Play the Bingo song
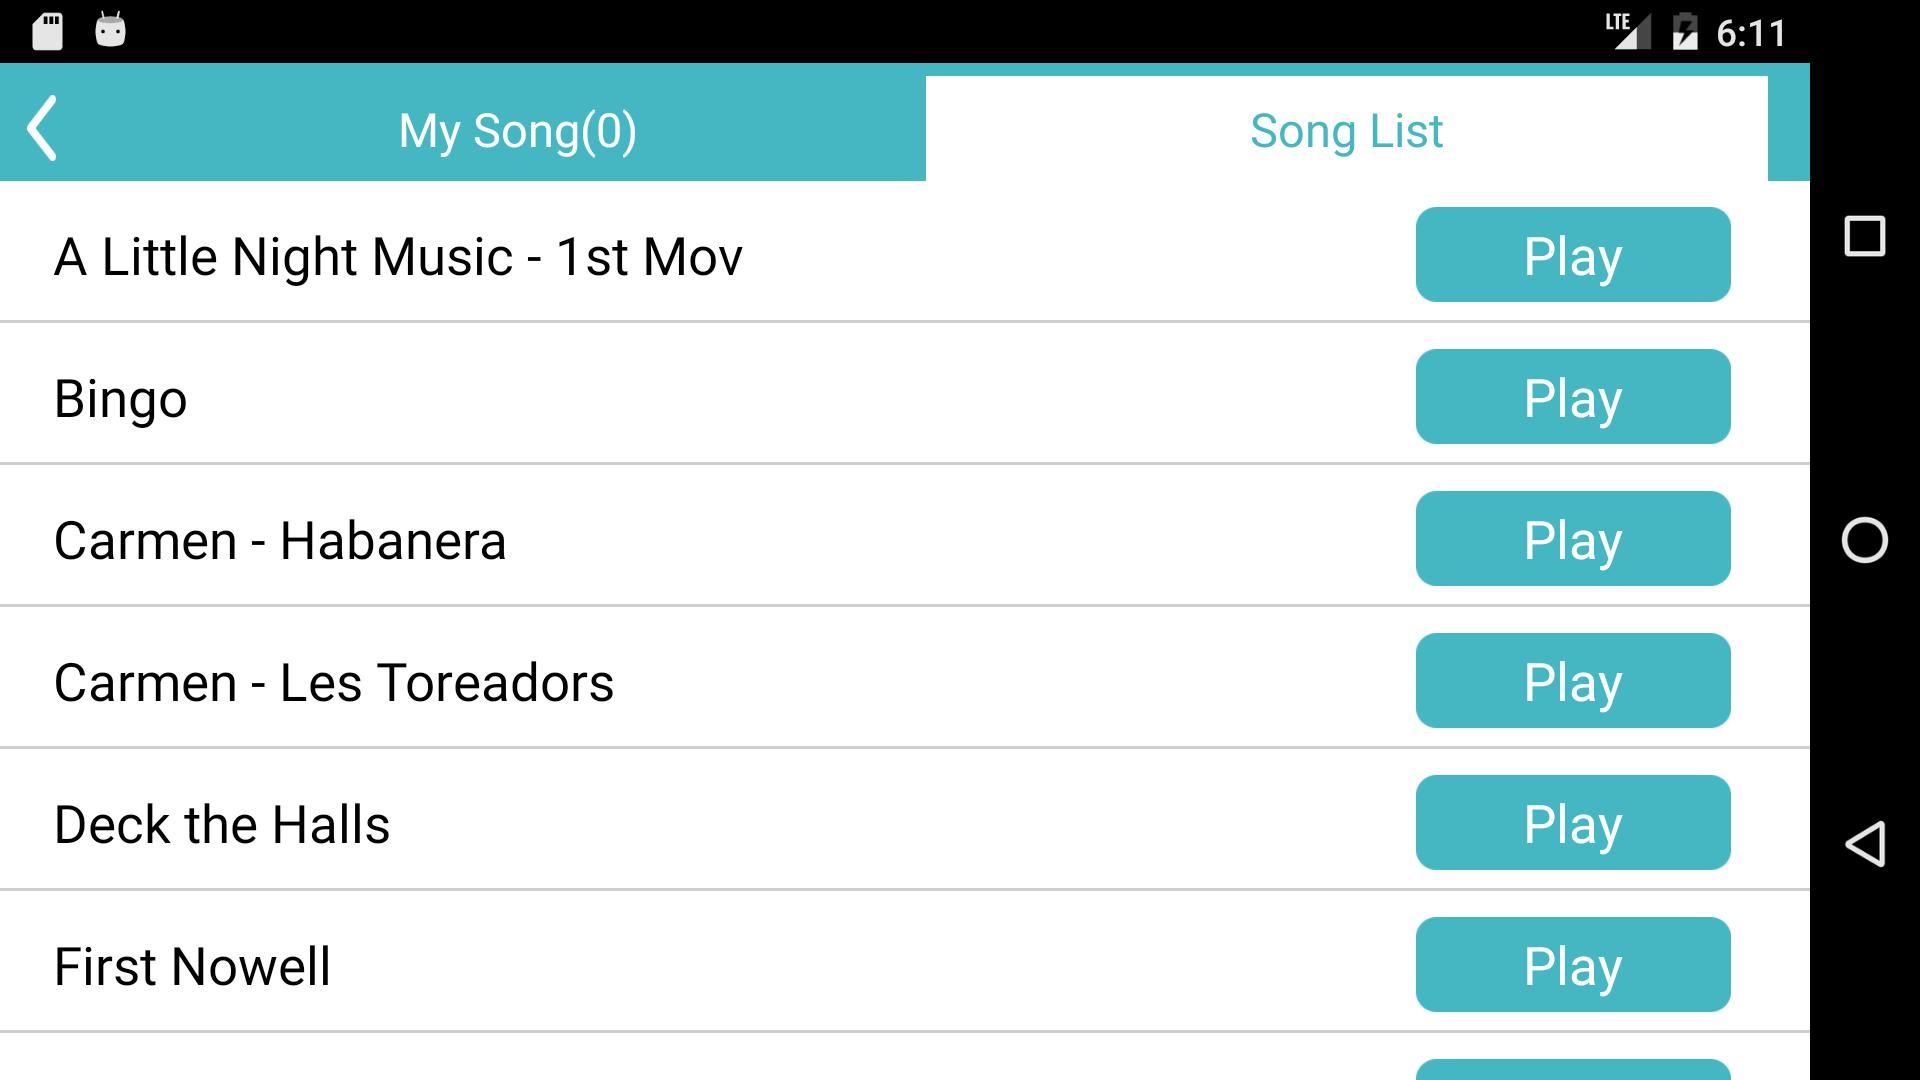 [x=1572, y=397]
